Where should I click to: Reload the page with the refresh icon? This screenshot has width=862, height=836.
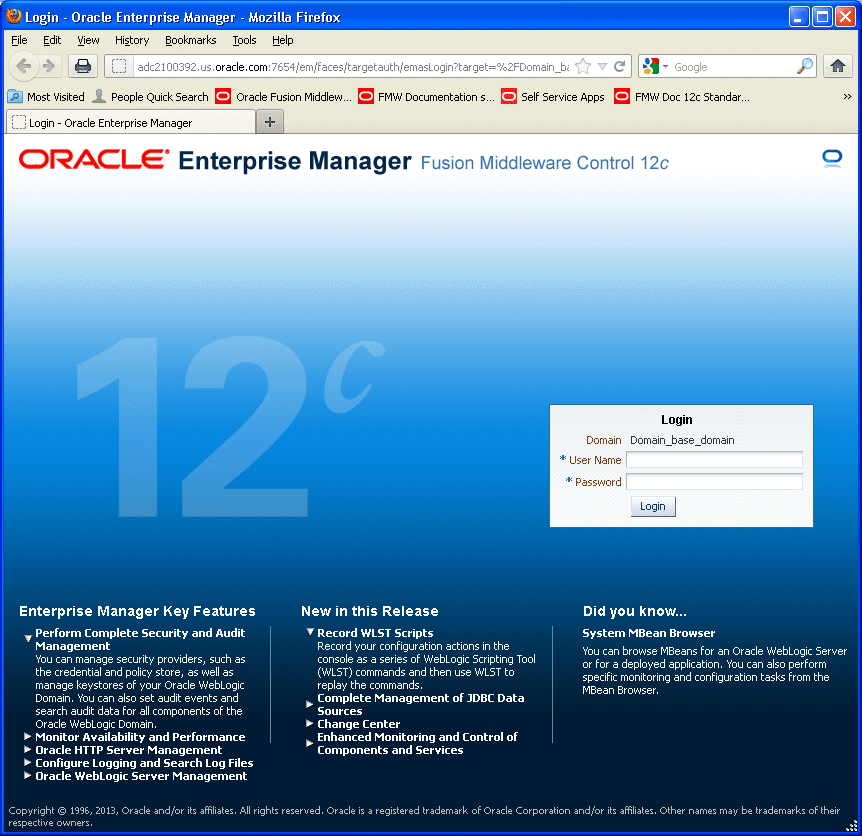[x=620, y=67]
